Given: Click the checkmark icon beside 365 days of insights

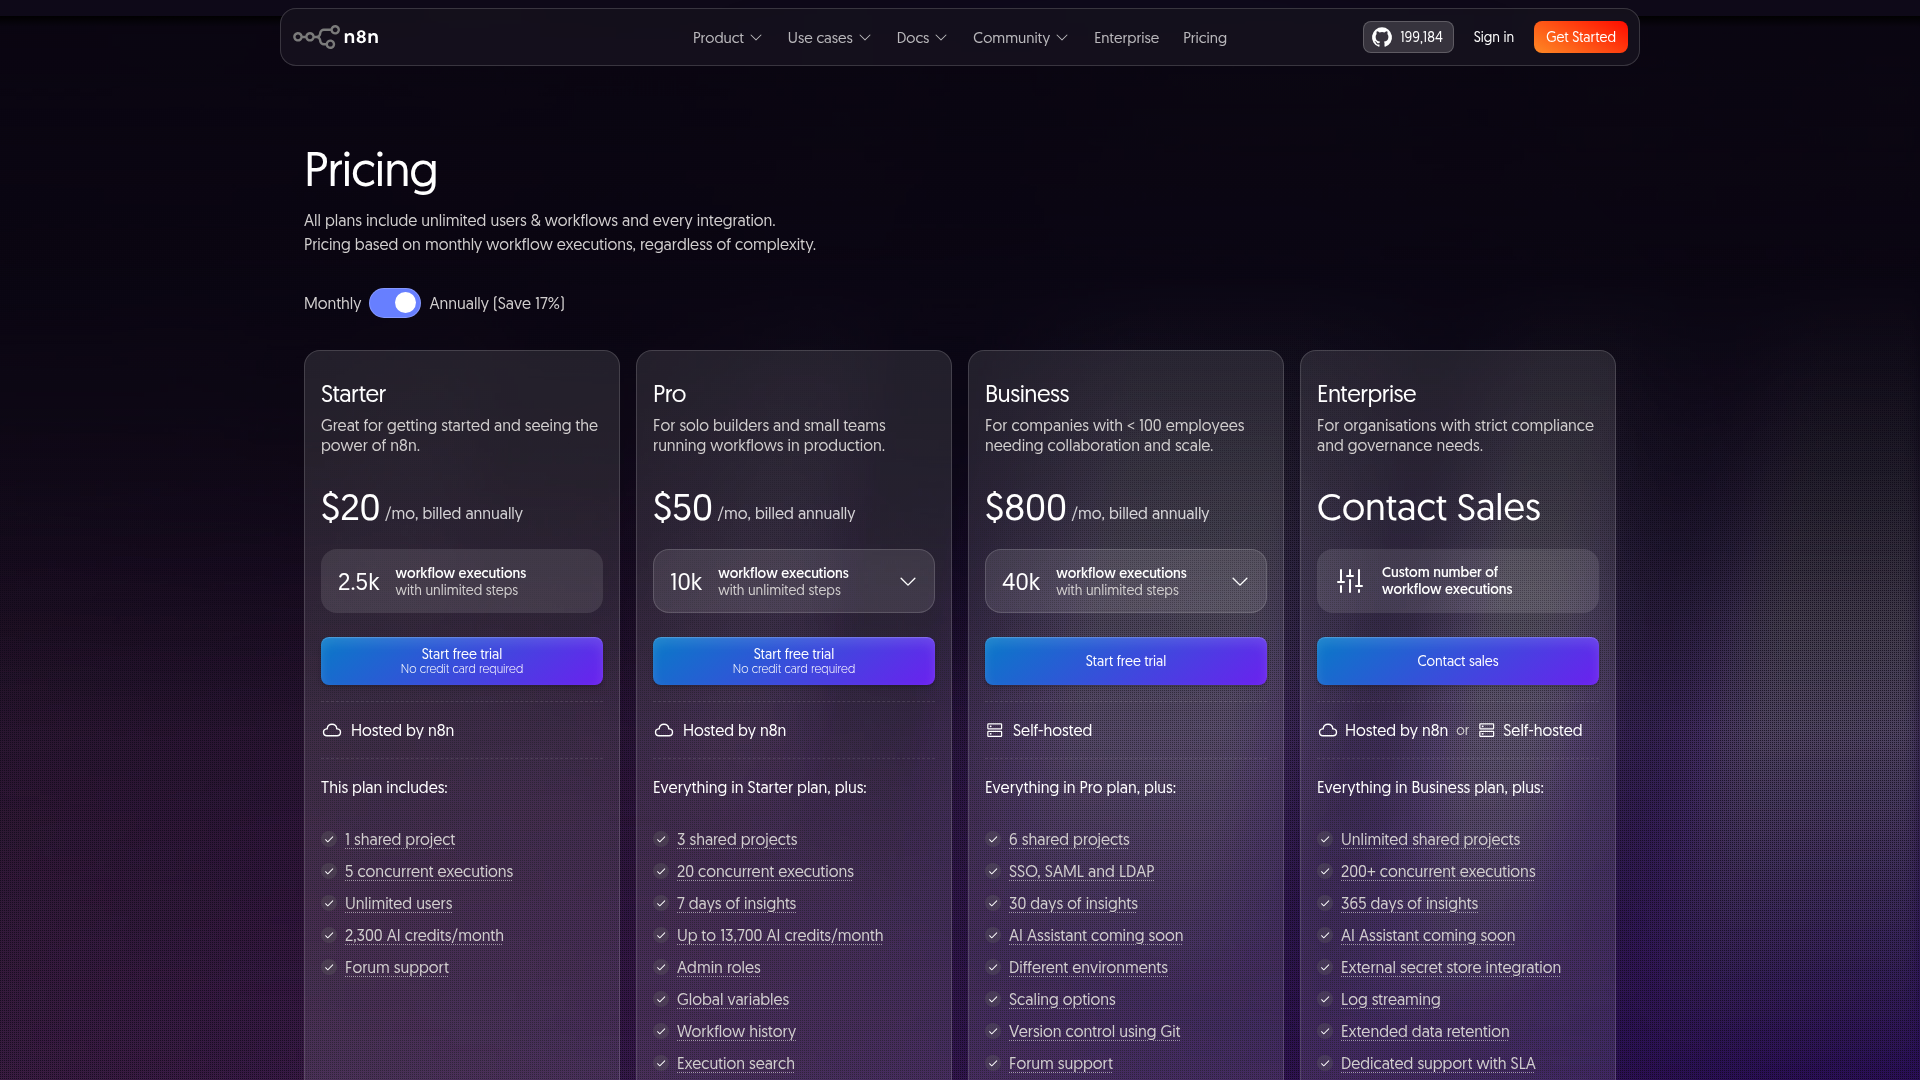Looking at the screenshot, I should (x=1325, y=903).
